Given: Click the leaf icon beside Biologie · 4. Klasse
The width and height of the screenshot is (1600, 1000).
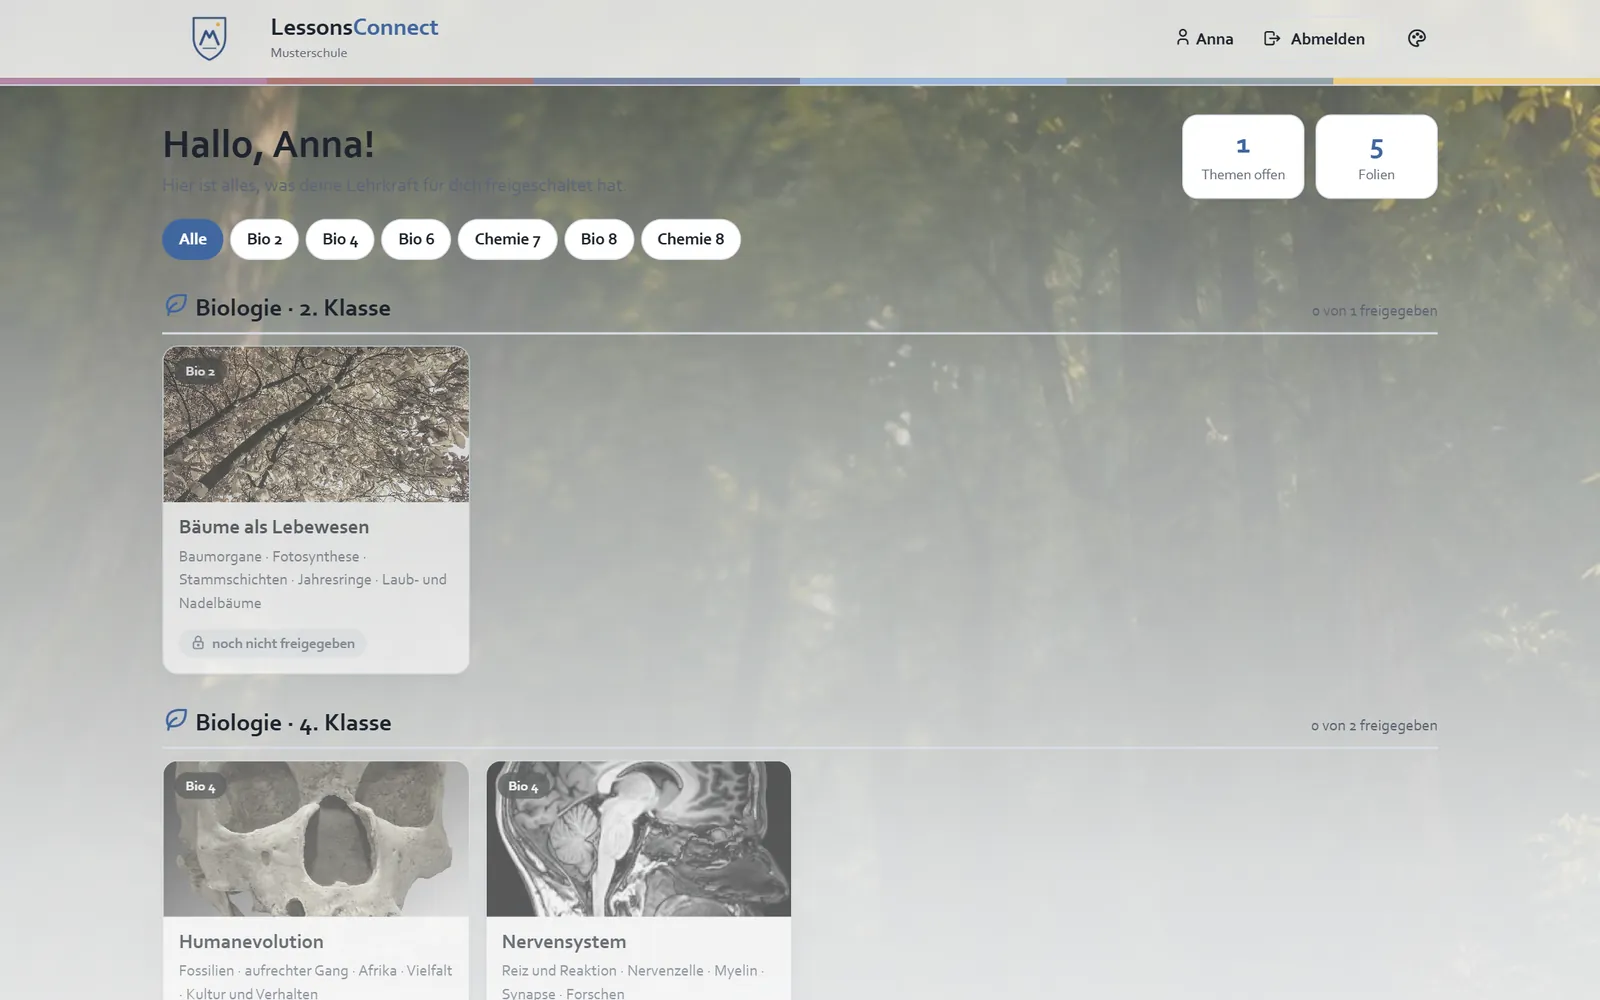Looking at the screenshot, I should click(x=176, y=720).
